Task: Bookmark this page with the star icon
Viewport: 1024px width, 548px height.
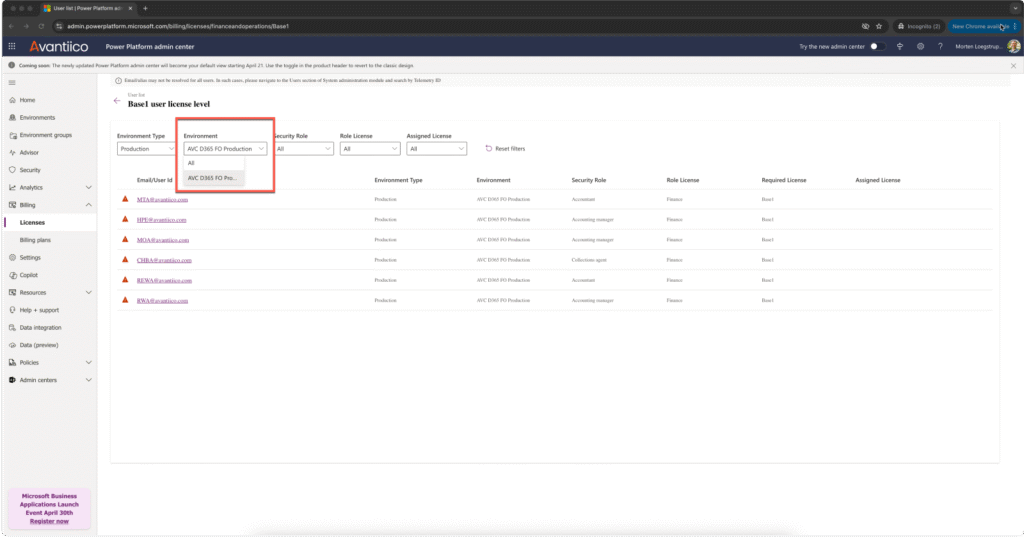Action: pyautogui.click(x=879, y=26)
